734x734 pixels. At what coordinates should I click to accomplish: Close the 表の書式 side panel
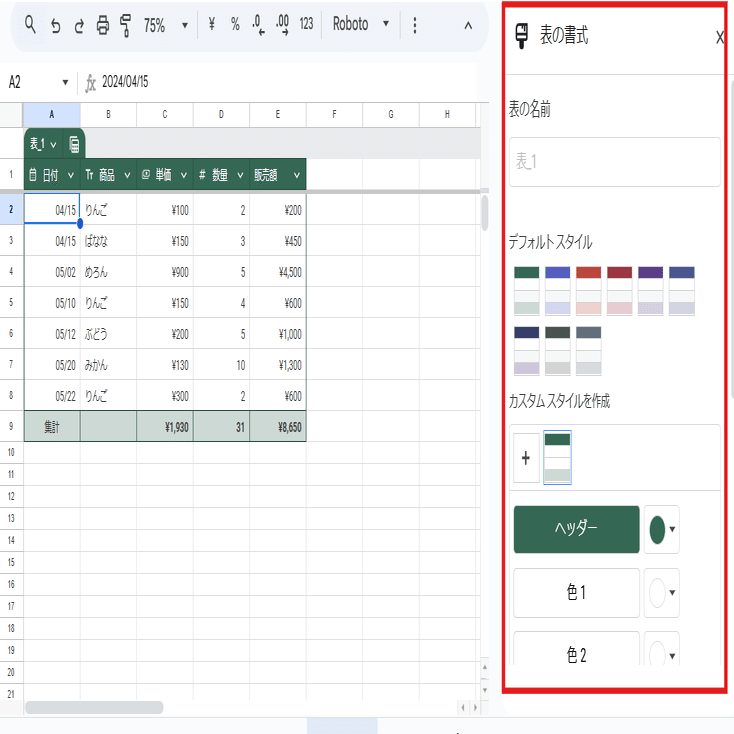tap(719, 37)
